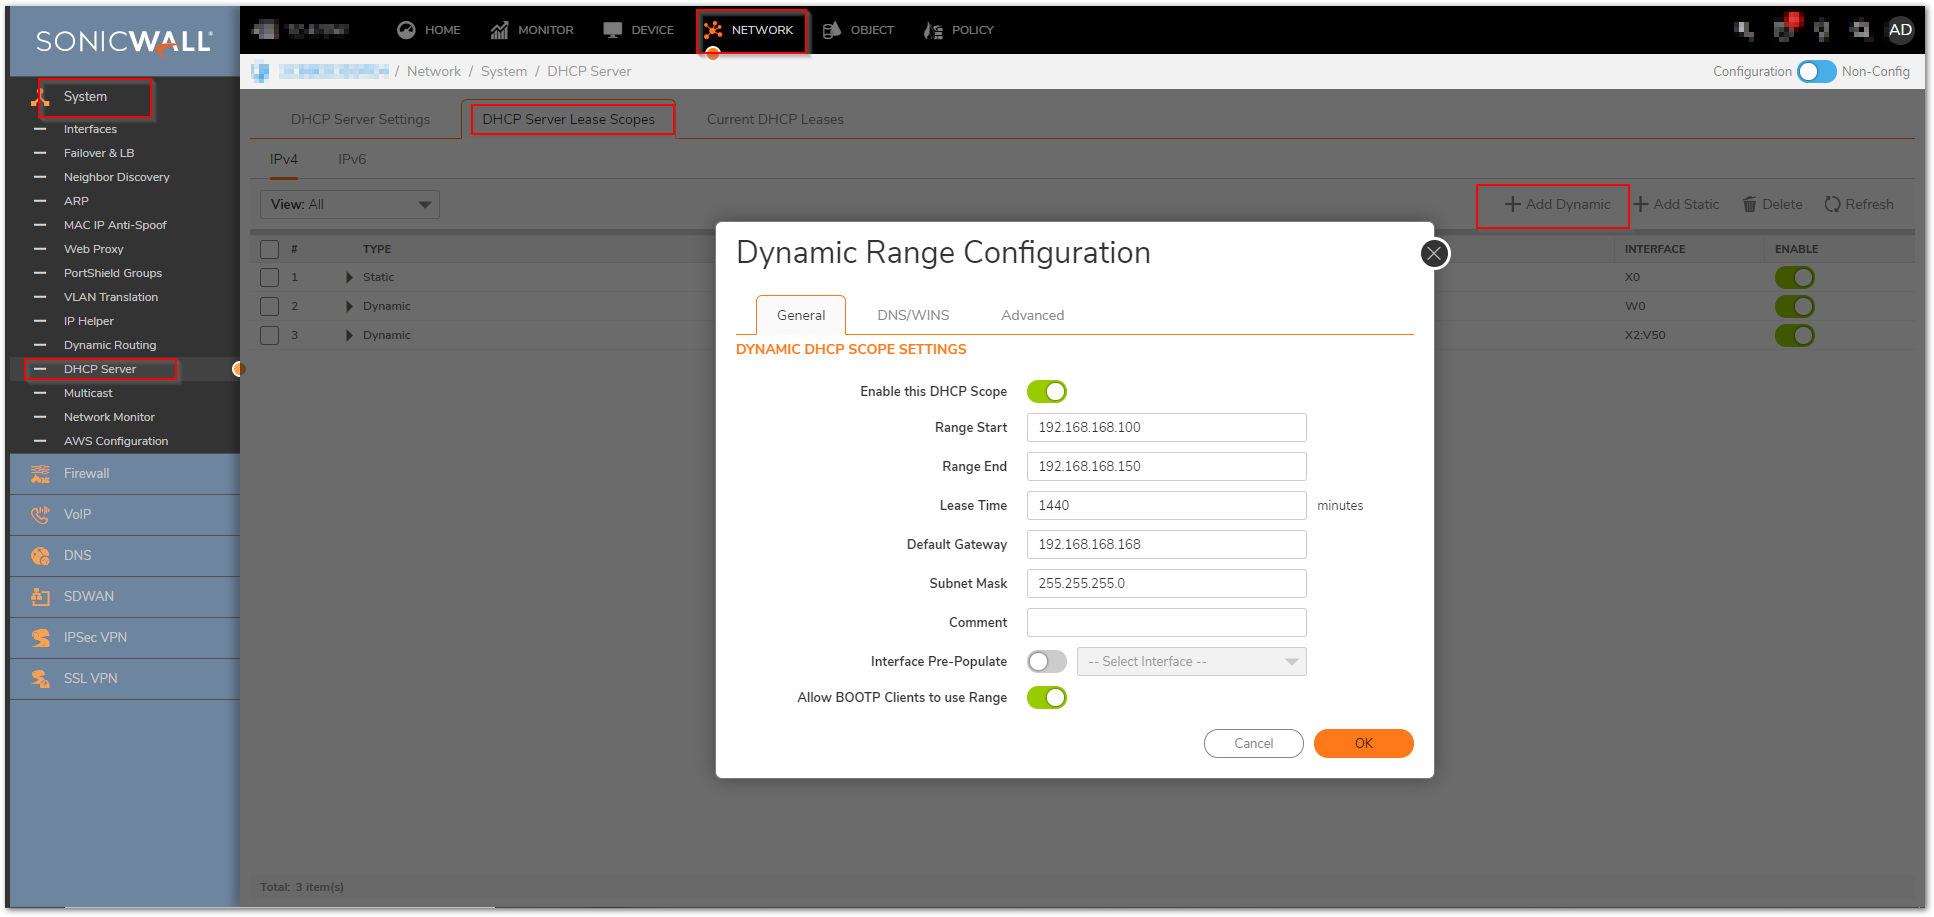Open the Select Interface dropdown
This screenshot has height=917, width=1934.
point(1191,662)
